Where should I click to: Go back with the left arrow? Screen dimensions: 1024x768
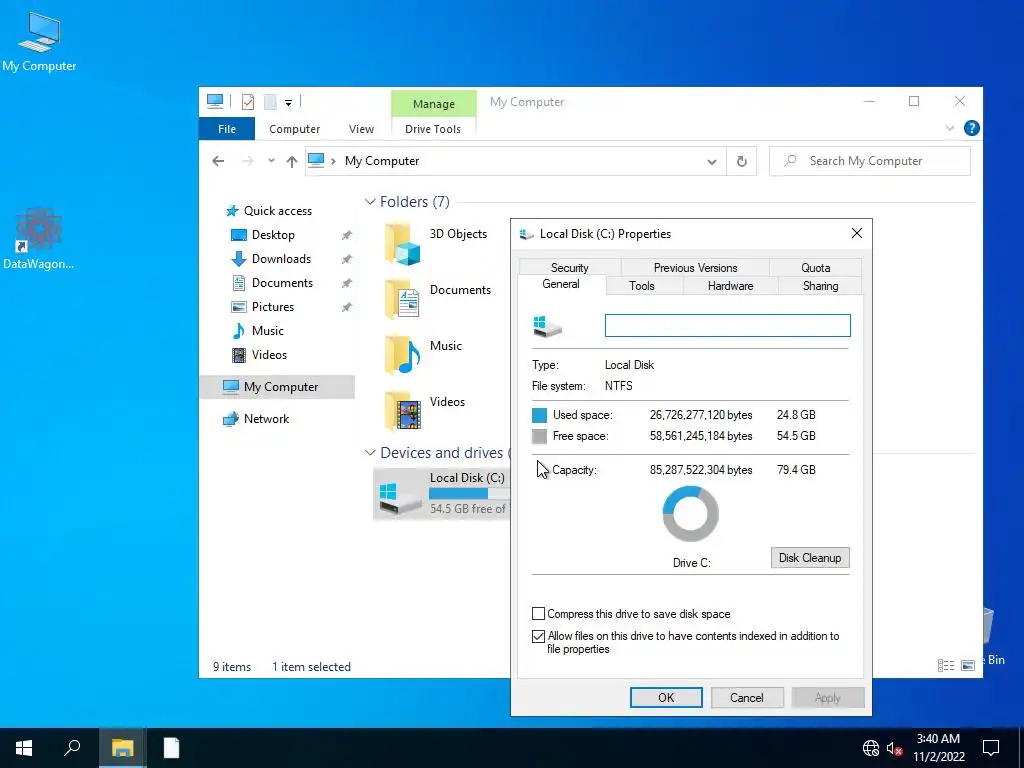coord(218,161)
